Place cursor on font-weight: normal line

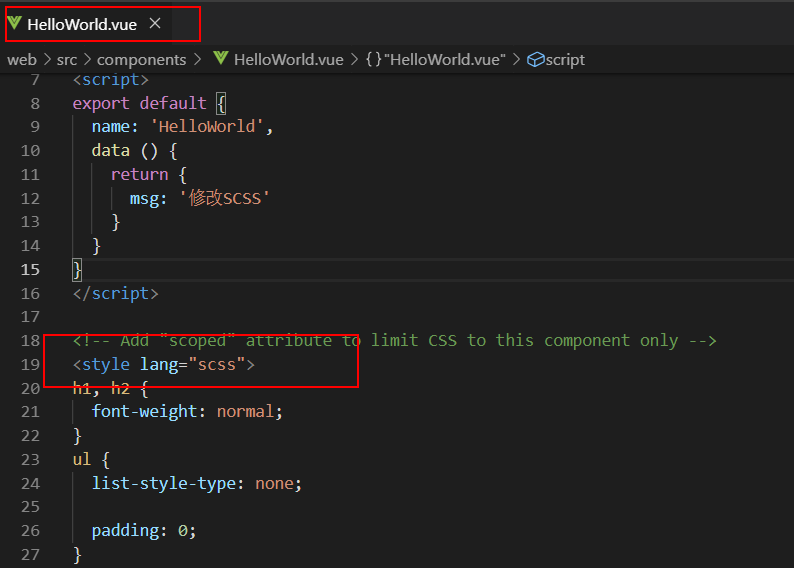tap(187, 412)
